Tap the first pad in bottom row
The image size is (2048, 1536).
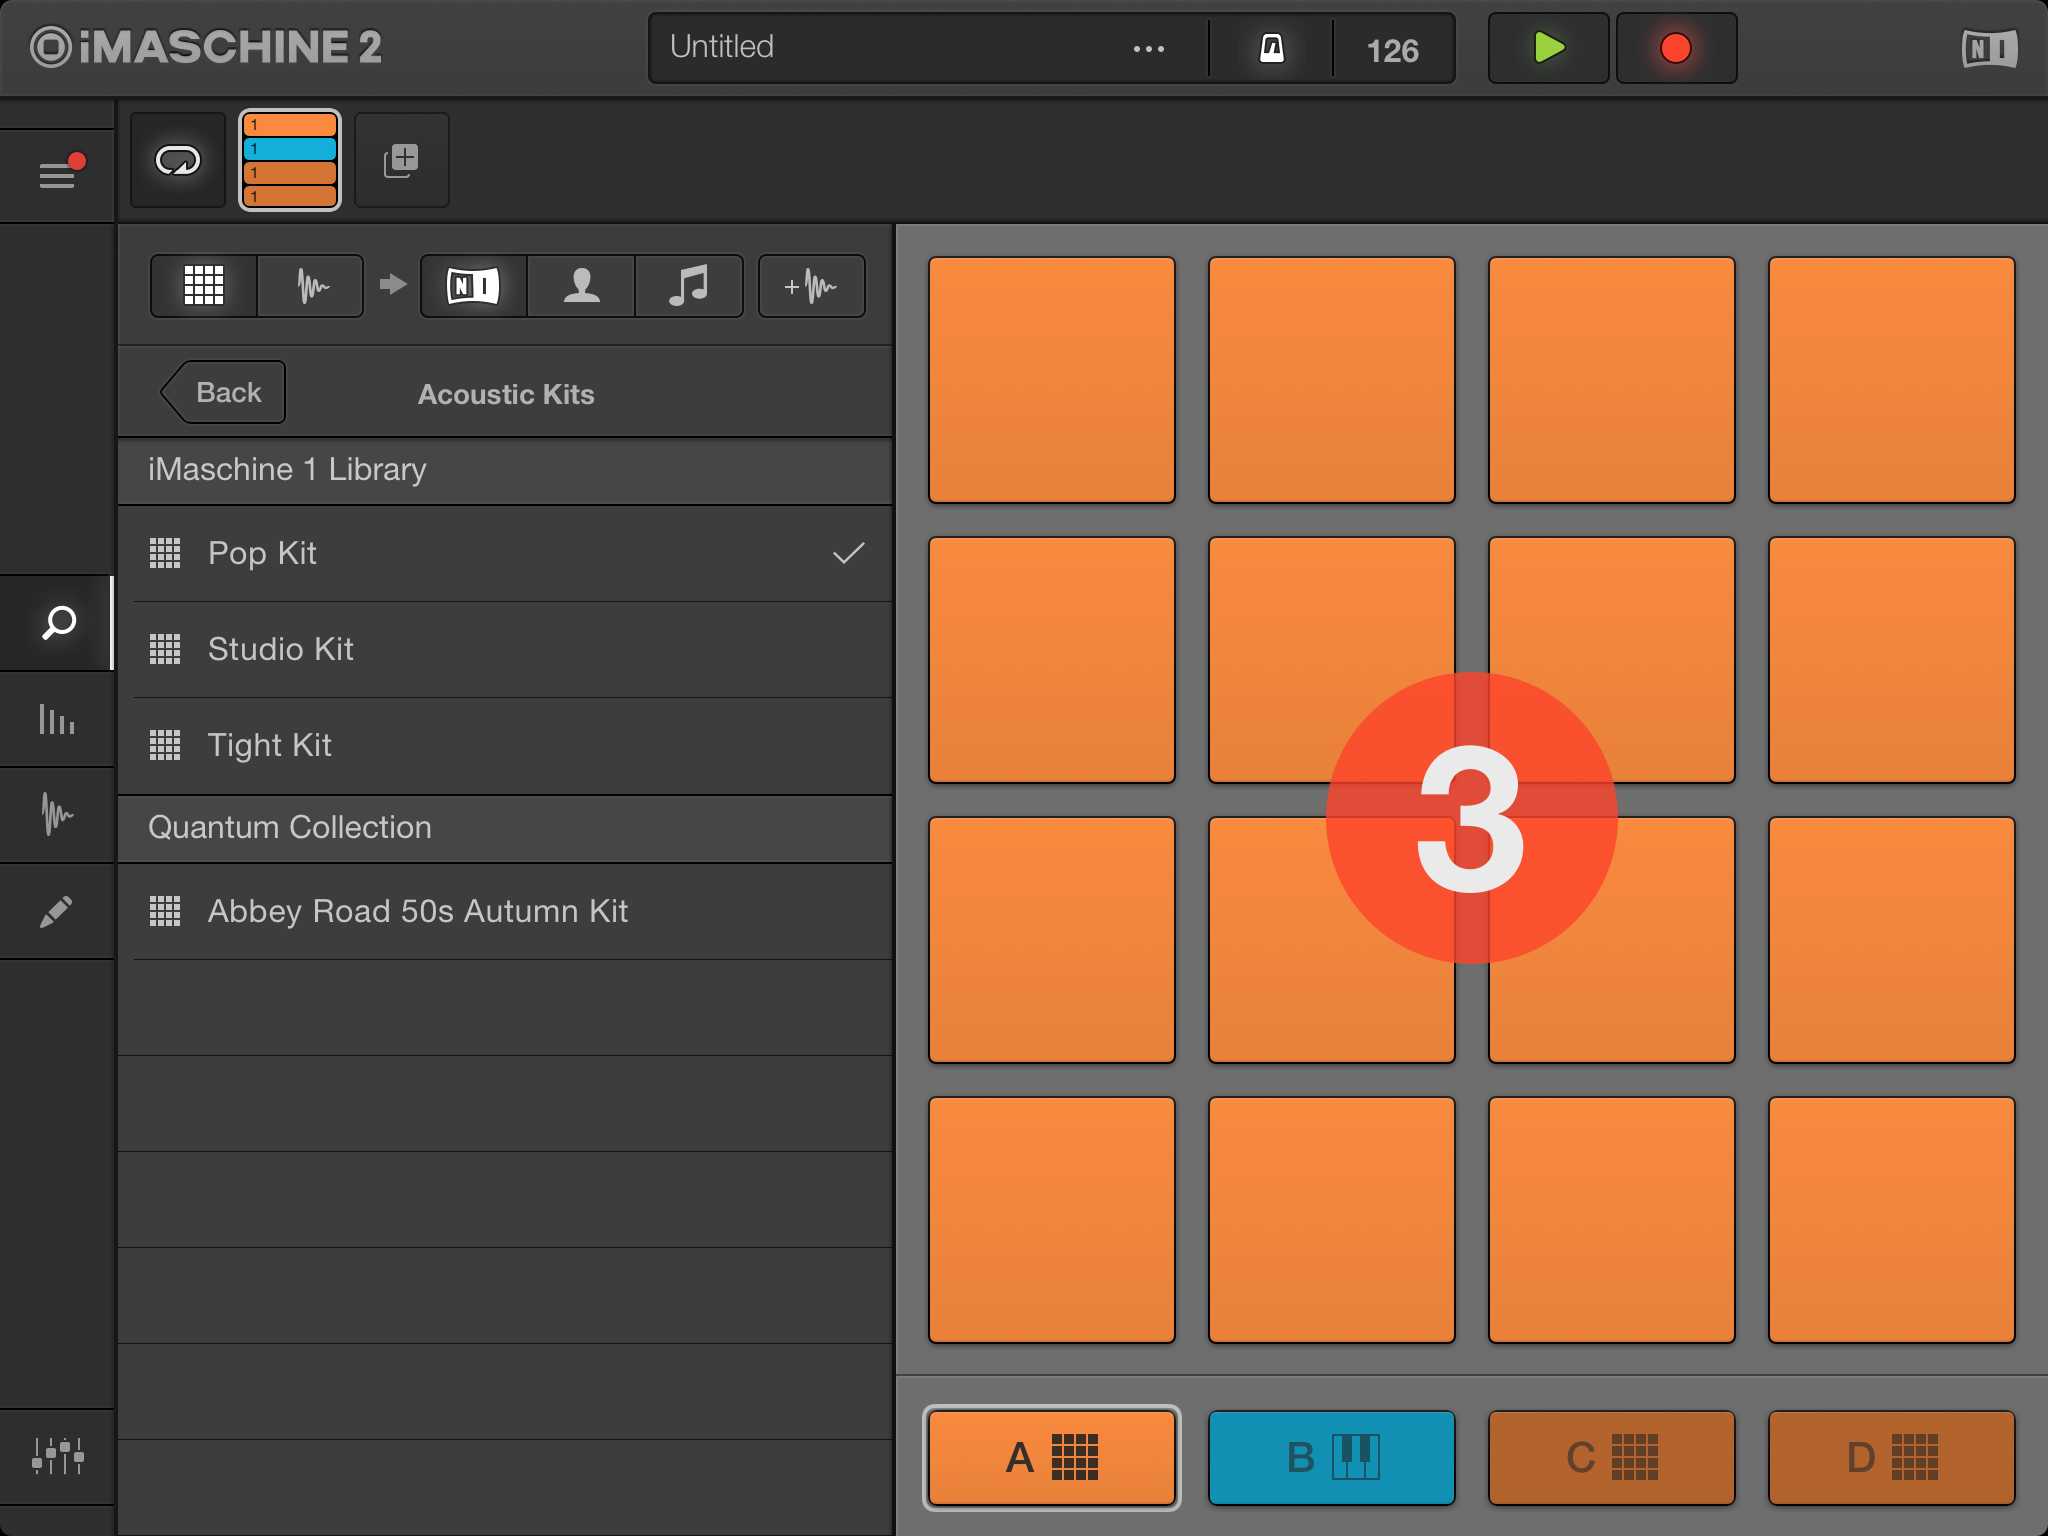point(1052,1220)
